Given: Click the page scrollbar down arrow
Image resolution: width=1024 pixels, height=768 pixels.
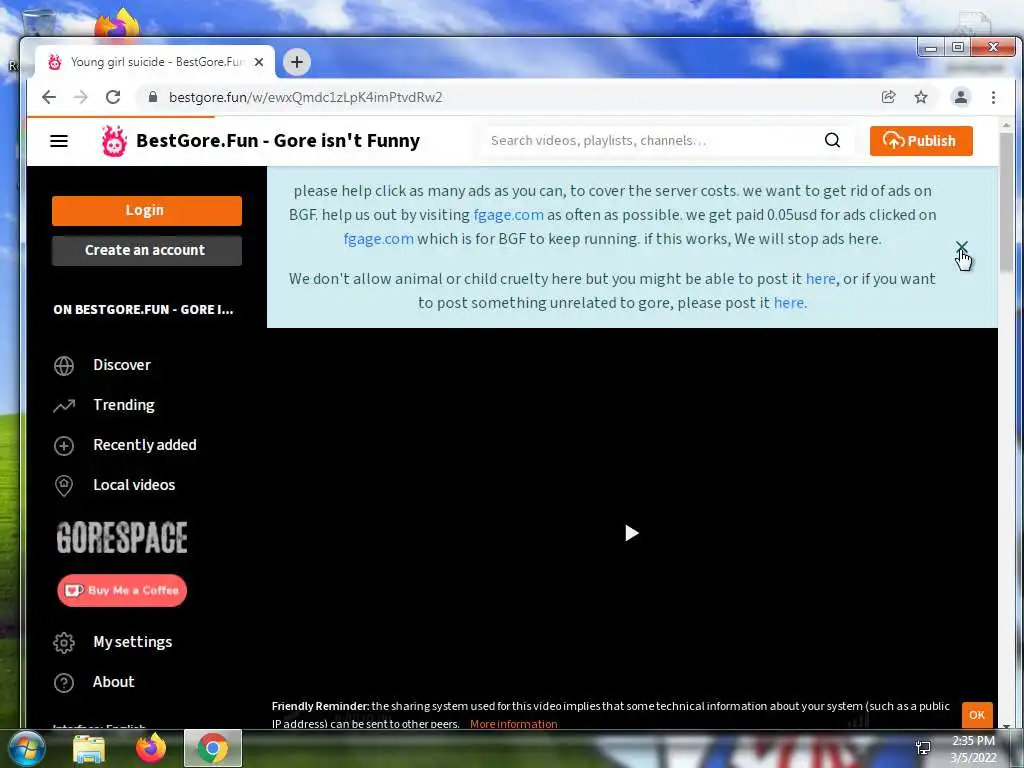Looking at the screenshot, I should click(x=1006, y=725).
